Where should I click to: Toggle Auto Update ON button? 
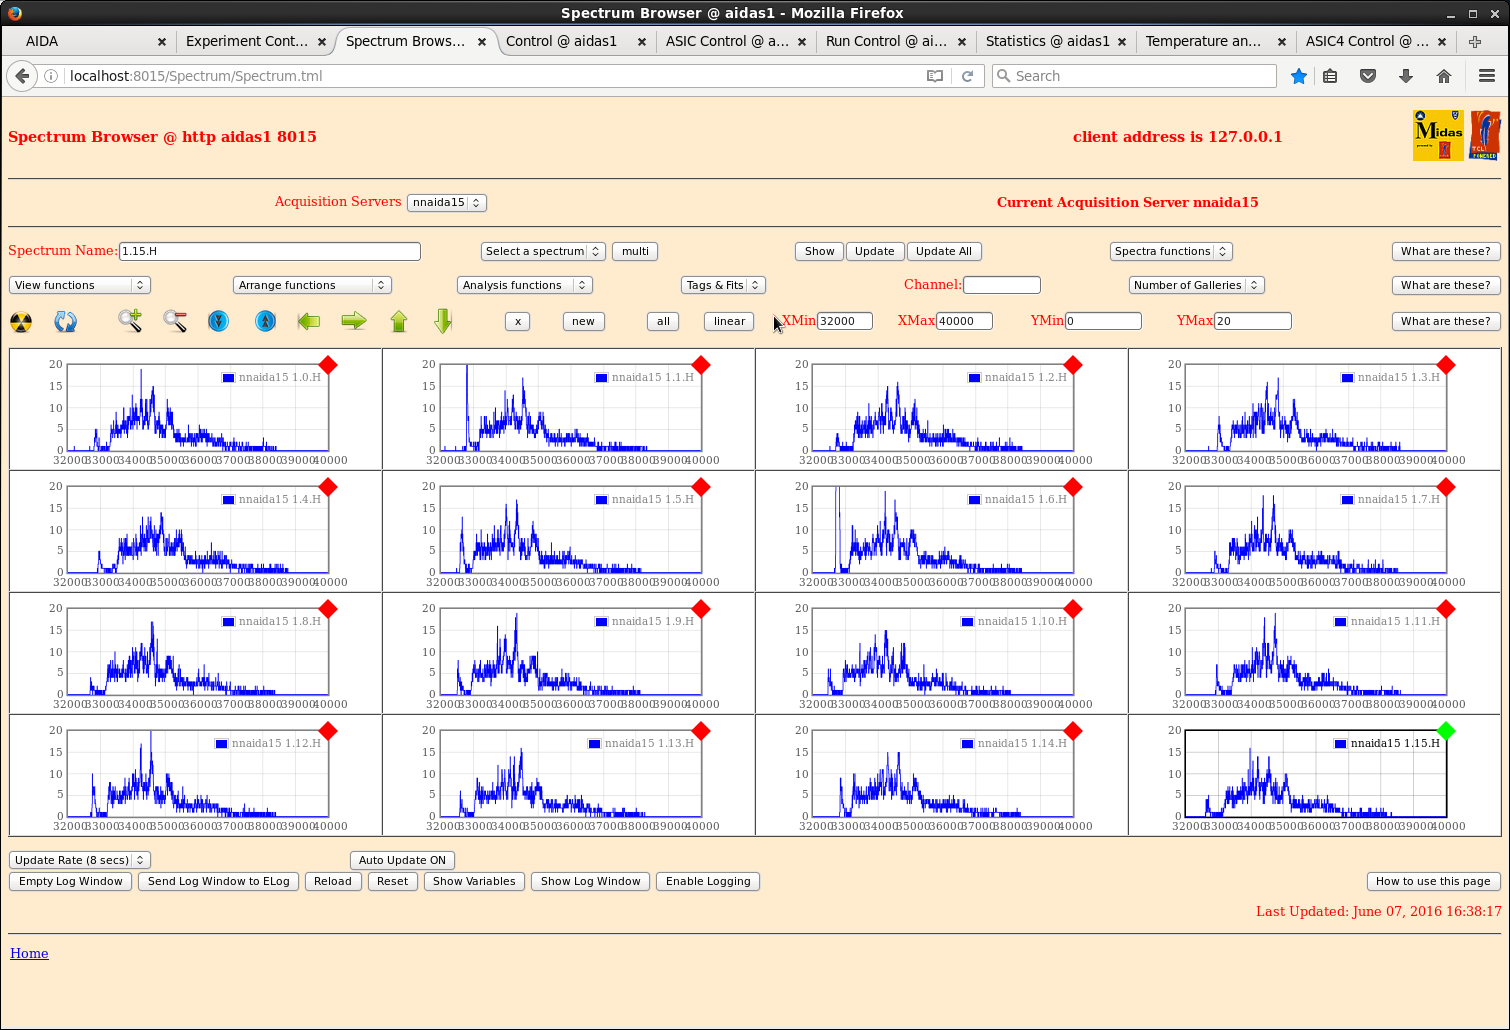click(x=402, y=860)
